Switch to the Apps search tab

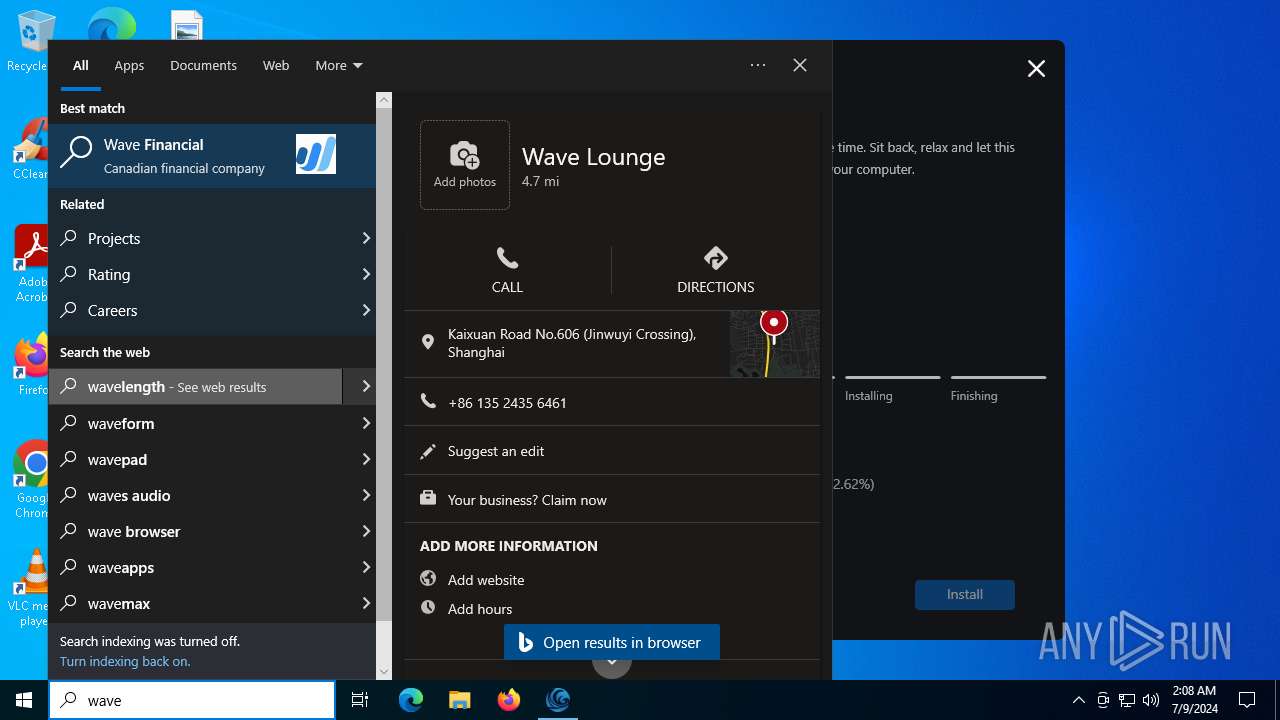pyautogui.click(x=129, y=65)
